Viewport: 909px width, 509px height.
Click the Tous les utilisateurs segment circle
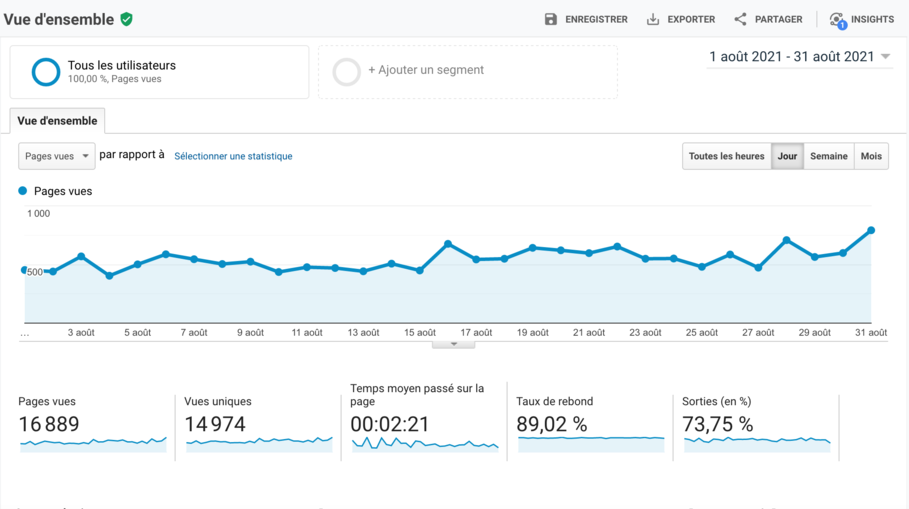(46, 72)
